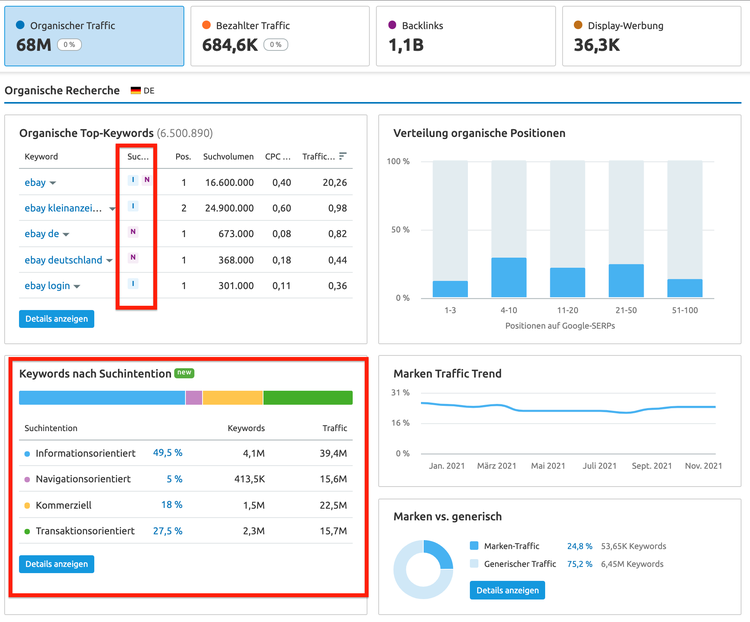
Task: Select the Bezahlter Traffic card
Action: pos(280,36)
